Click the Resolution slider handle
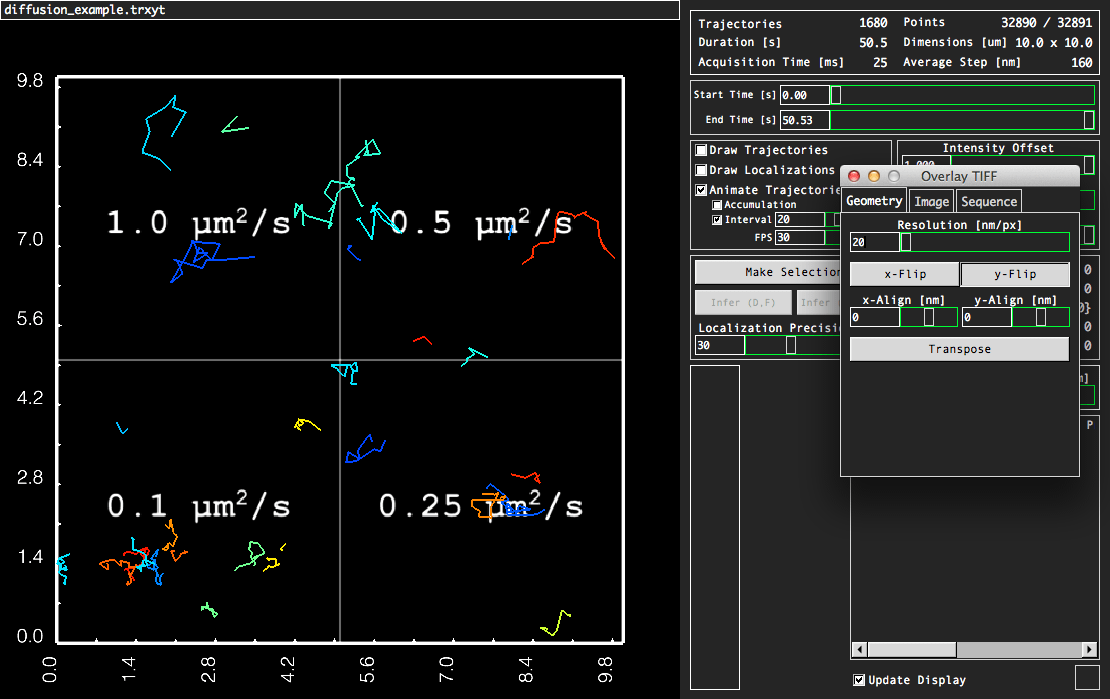This screenshot has width=1110, height=699. pyautogui.click(x=906, y=242)
